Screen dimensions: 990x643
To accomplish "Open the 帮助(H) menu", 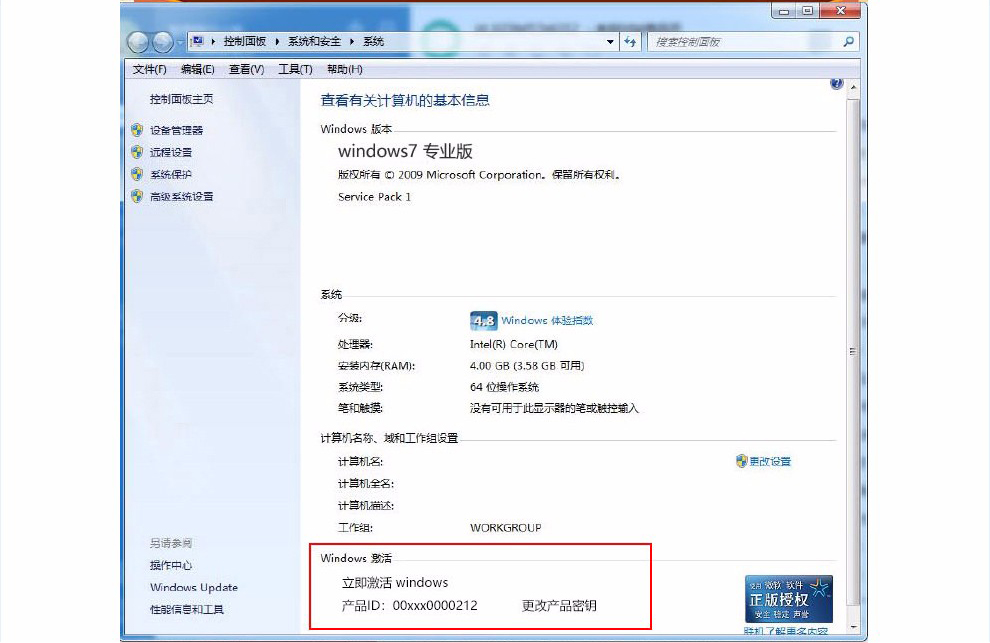I will [345, 69].
